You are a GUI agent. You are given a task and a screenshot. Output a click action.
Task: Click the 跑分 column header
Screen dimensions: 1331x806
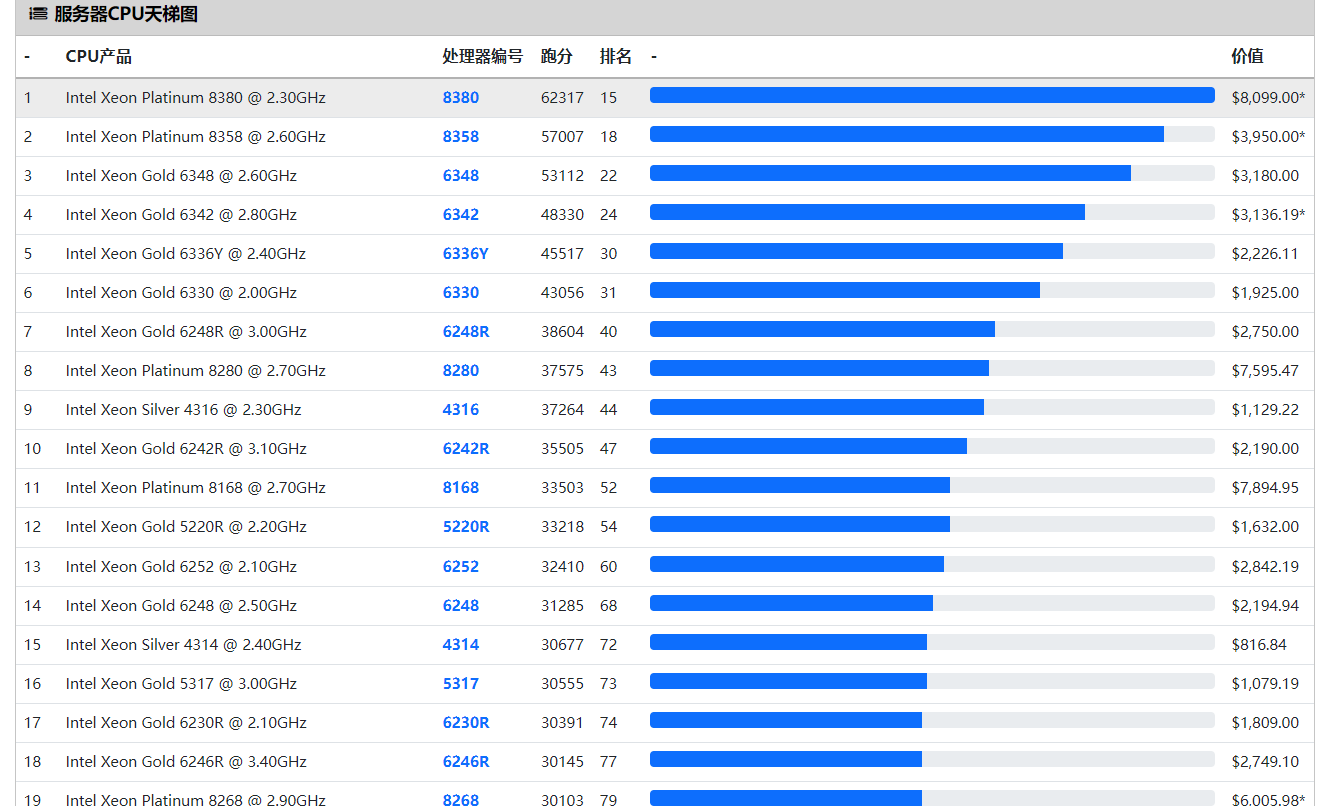[x=557, y=57]
